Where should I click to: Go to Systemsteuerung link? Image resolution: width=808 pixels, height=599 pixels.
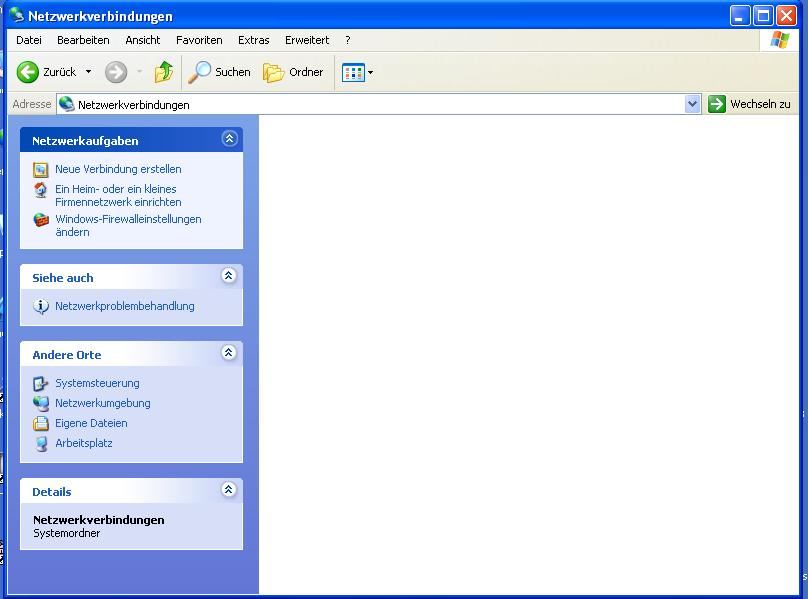click(x=97, y=383)
